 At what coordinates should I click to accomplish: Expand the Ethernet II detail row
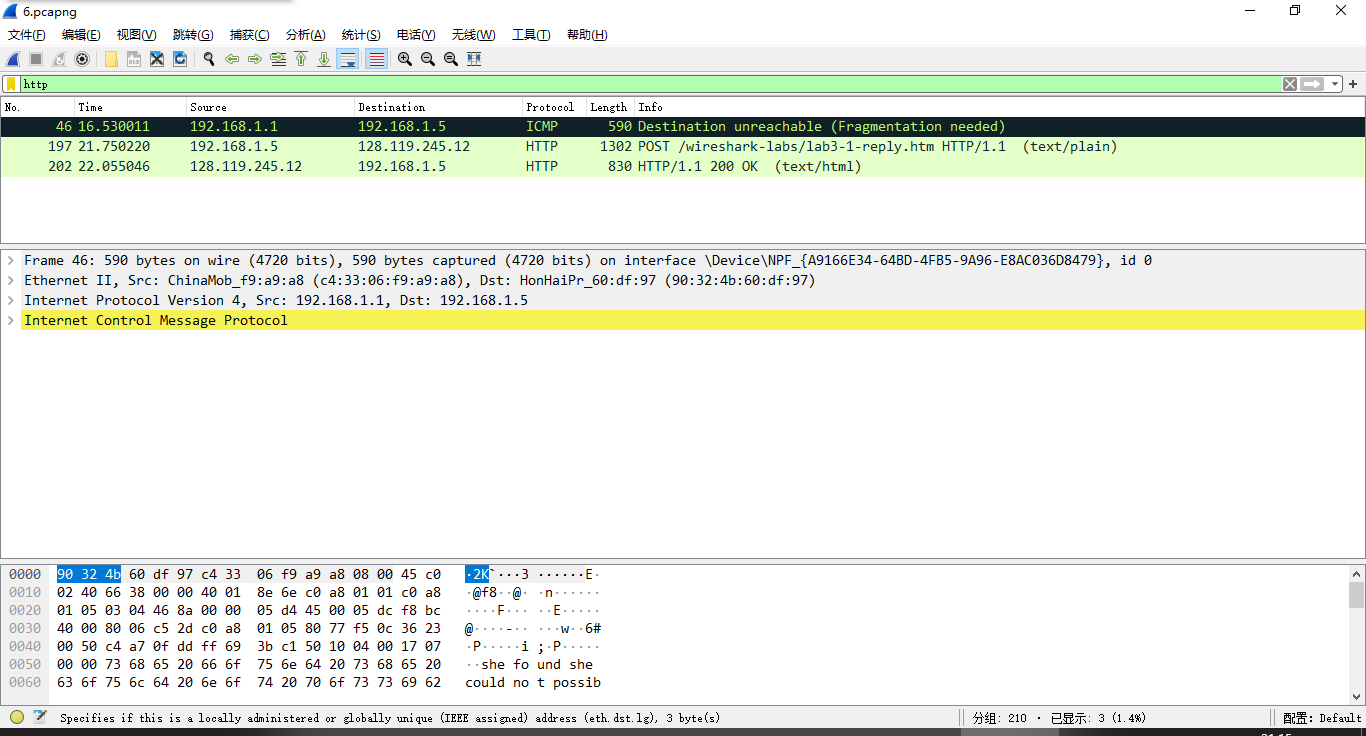coord(11,280)
